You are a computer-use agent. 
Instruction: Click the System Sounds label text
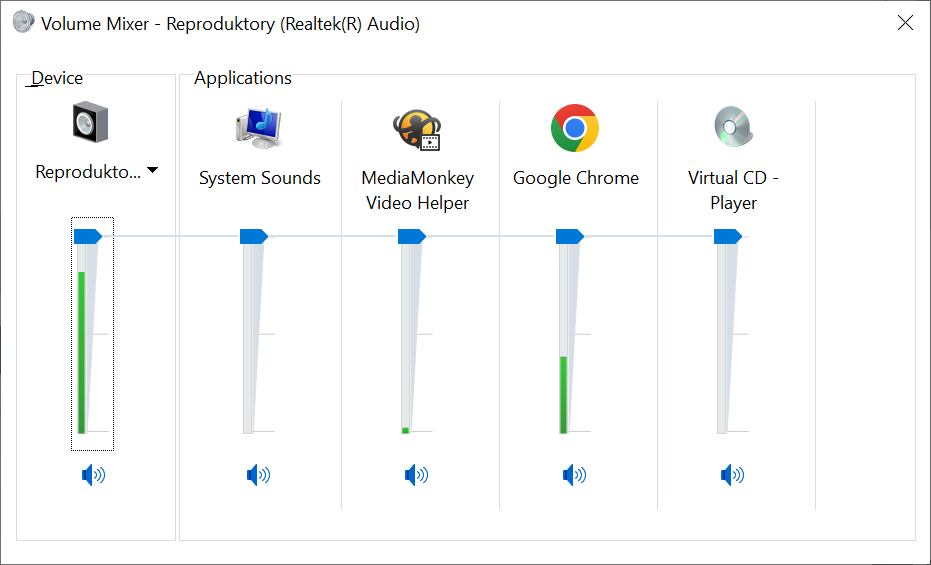tap(259, 178)
